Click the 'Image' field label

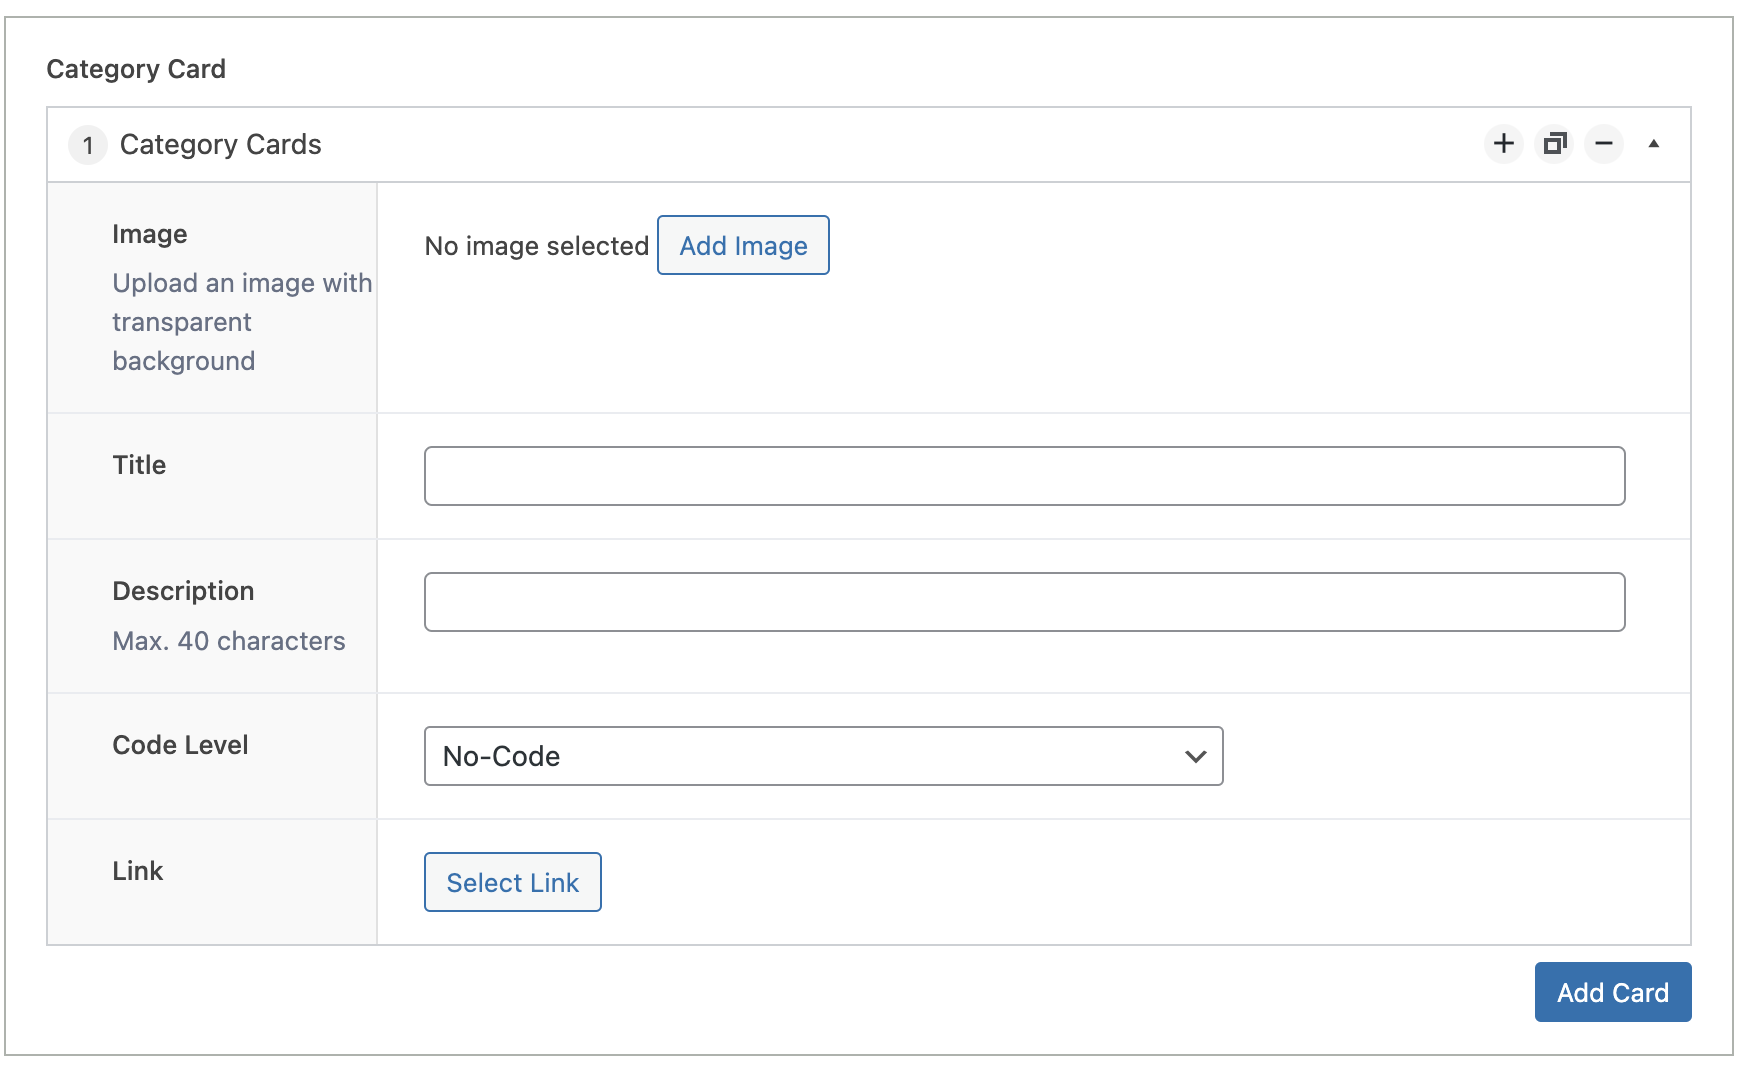[150, 234]
